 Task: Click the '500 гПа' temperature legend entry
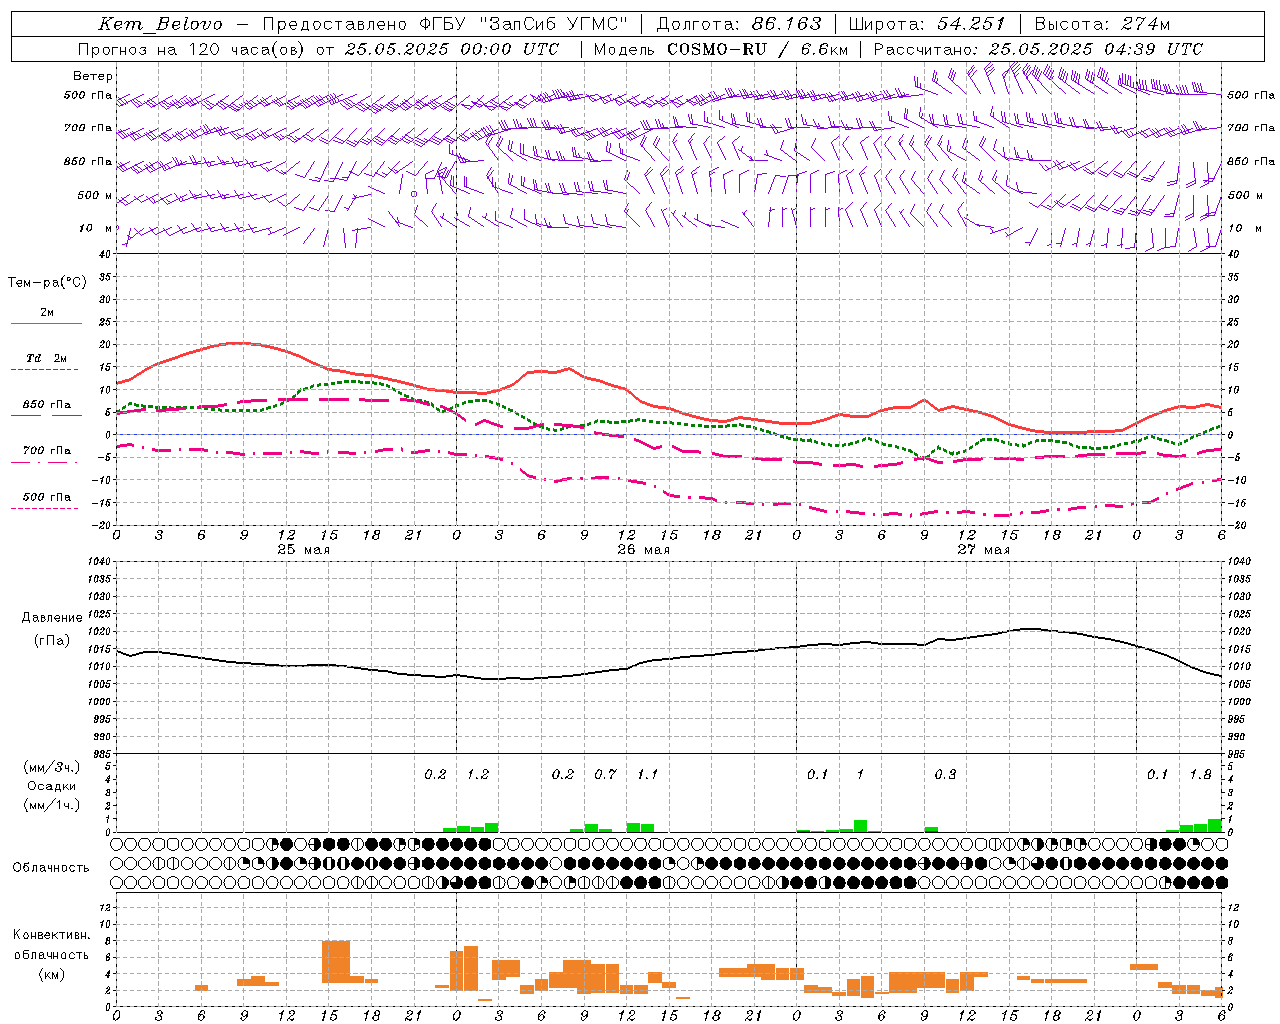(x=47, y=496)
